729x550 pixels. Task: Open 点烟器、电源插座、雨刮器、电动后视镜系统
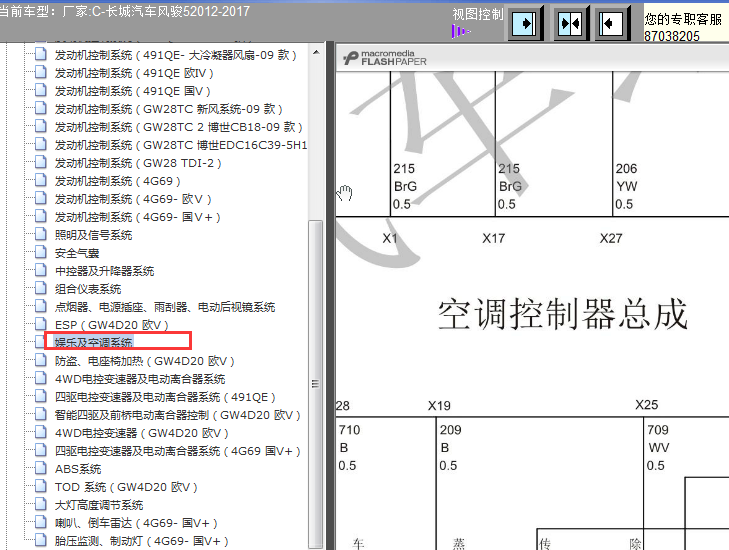point(165,307)
